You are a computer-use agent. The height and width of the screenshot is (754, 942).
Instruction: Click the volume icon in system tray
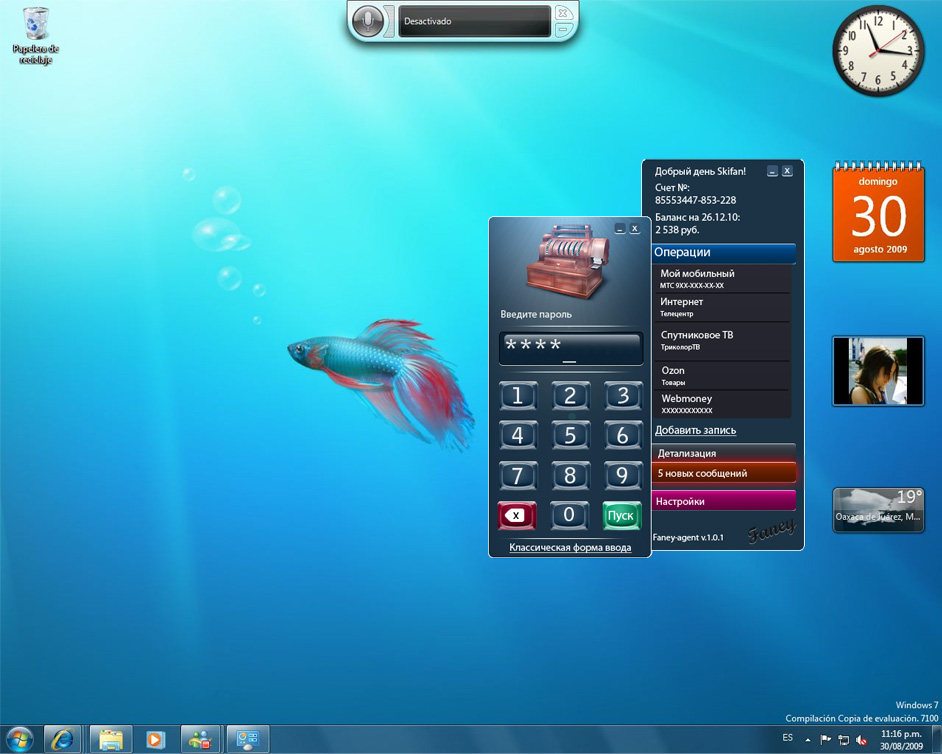tap(860, 740)
